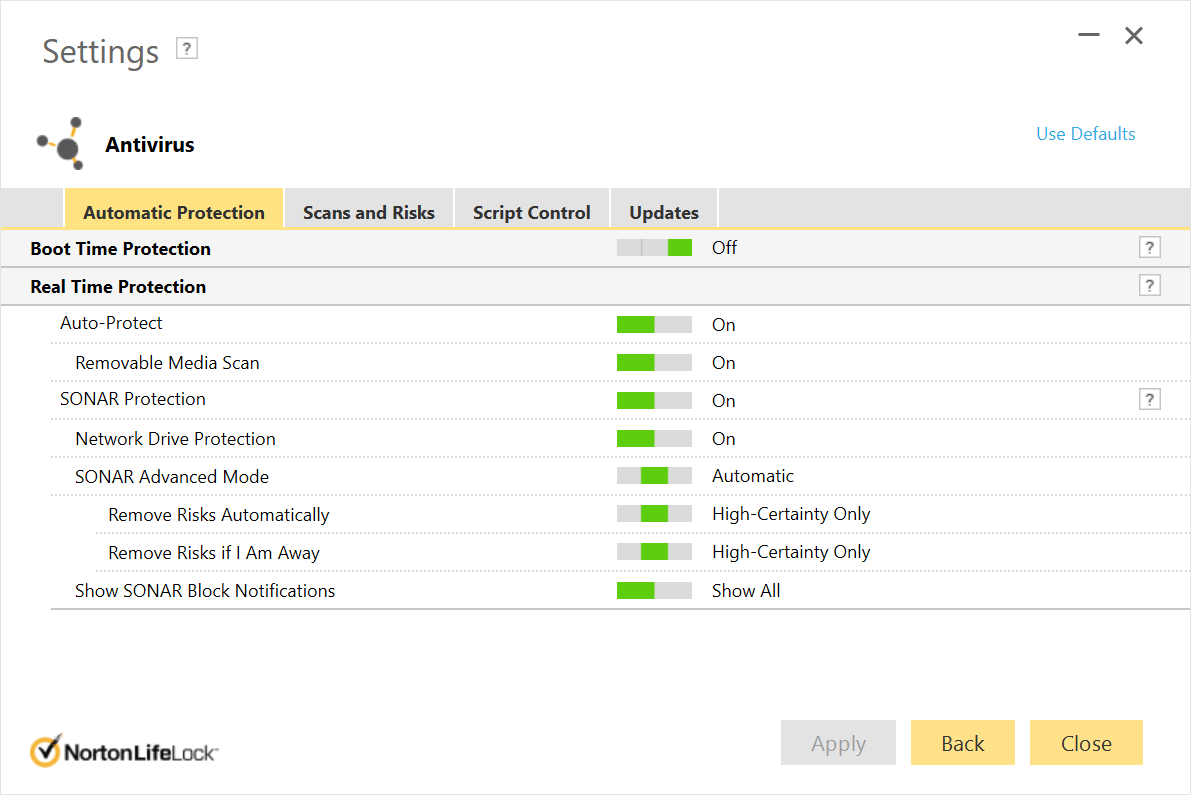Click the Boot Time Protection heading
Image resolution: width=1191 pixels, height=795 pixels.
[121, 248]
